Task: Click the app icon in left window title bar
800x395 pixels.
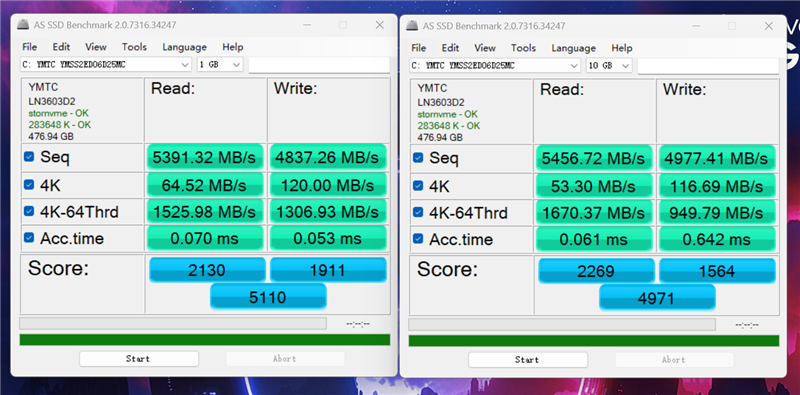Action: point(23,25)
